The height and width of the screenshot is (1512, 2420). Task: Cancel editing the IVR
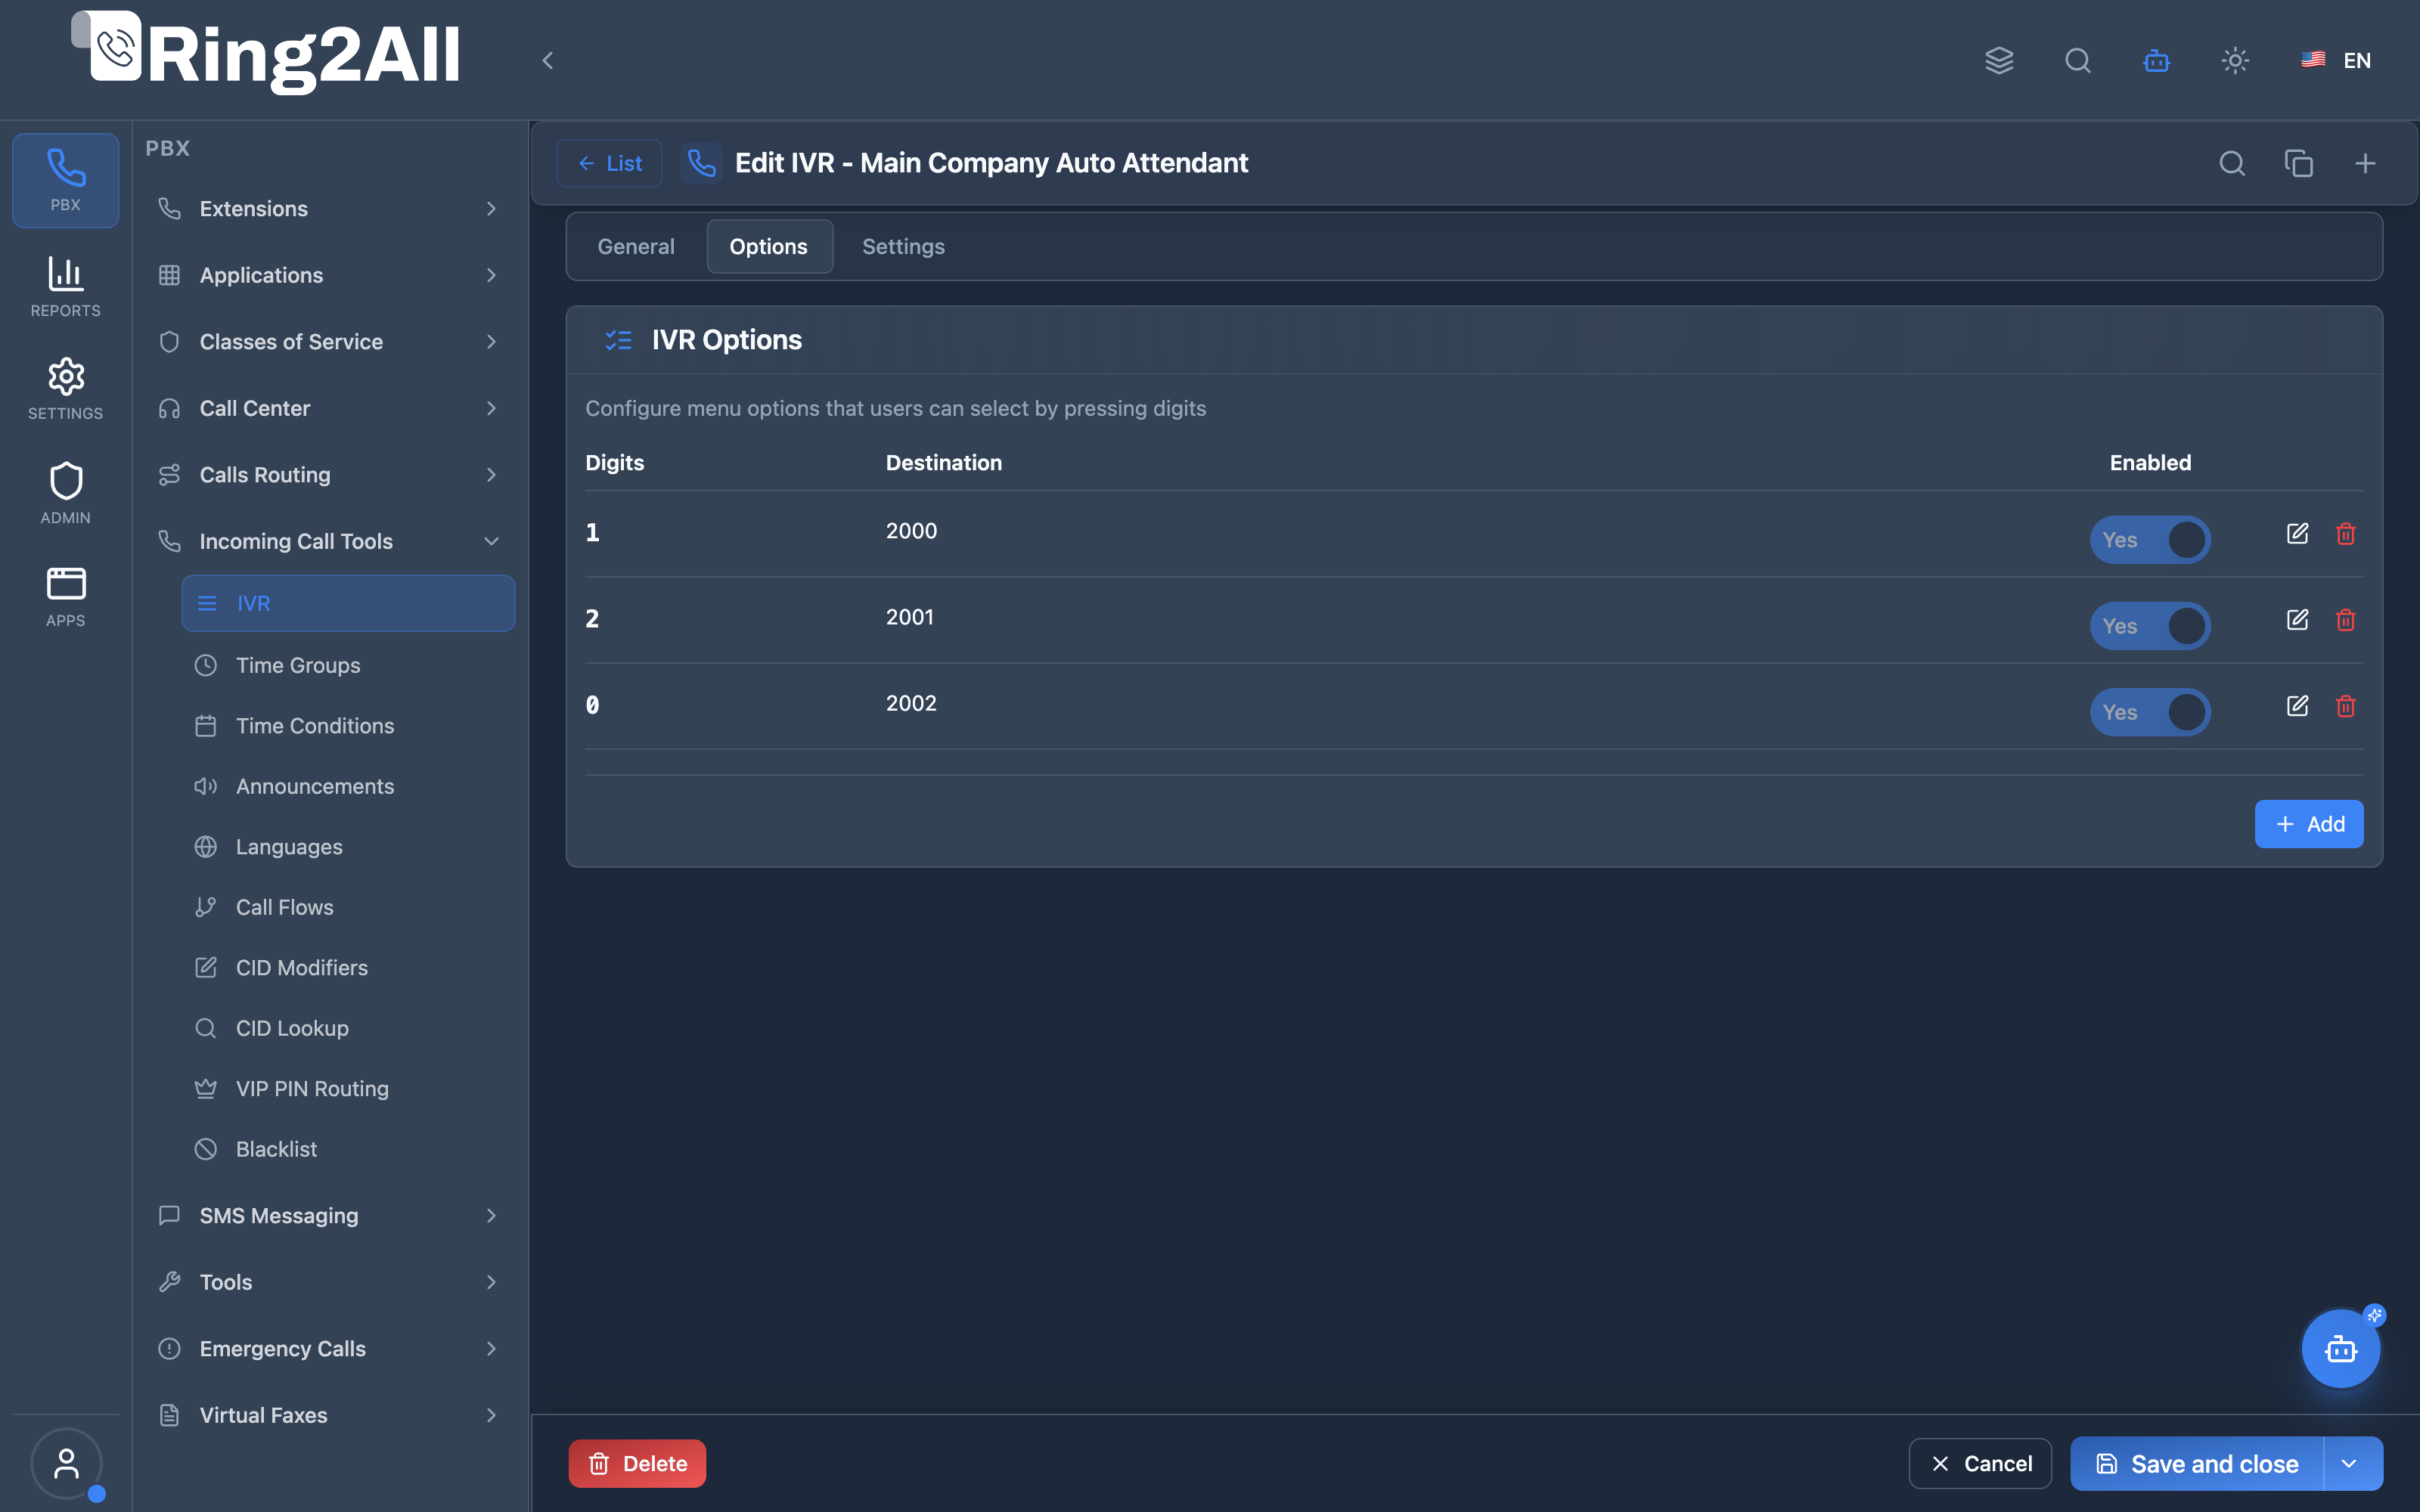[1980, 1463]
